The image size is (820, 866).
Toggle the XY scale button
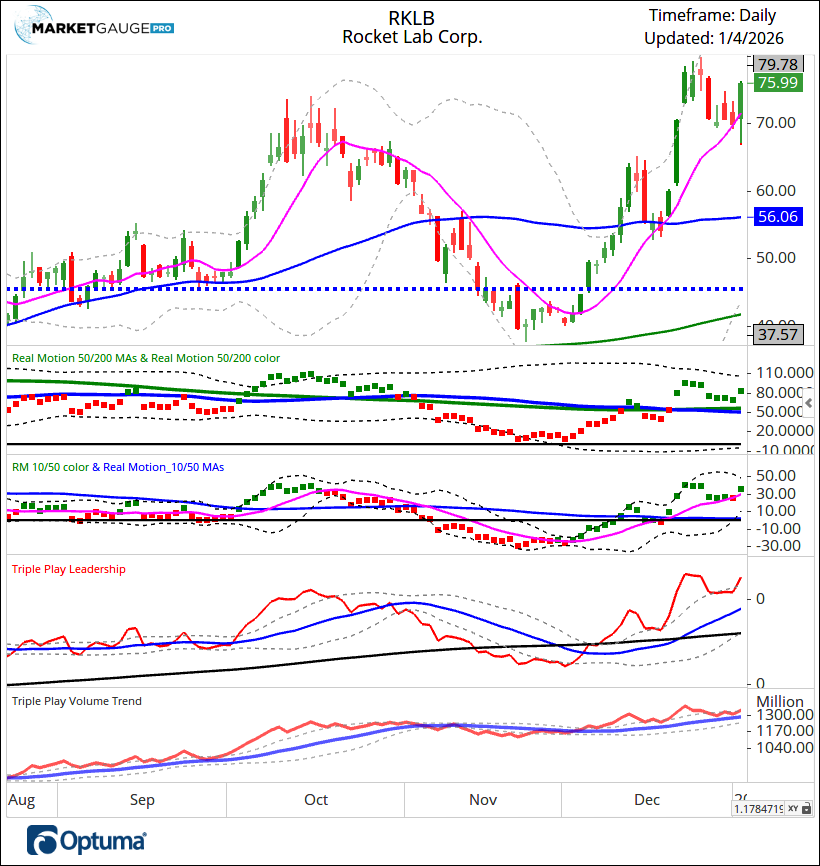(x=793, y=808)
